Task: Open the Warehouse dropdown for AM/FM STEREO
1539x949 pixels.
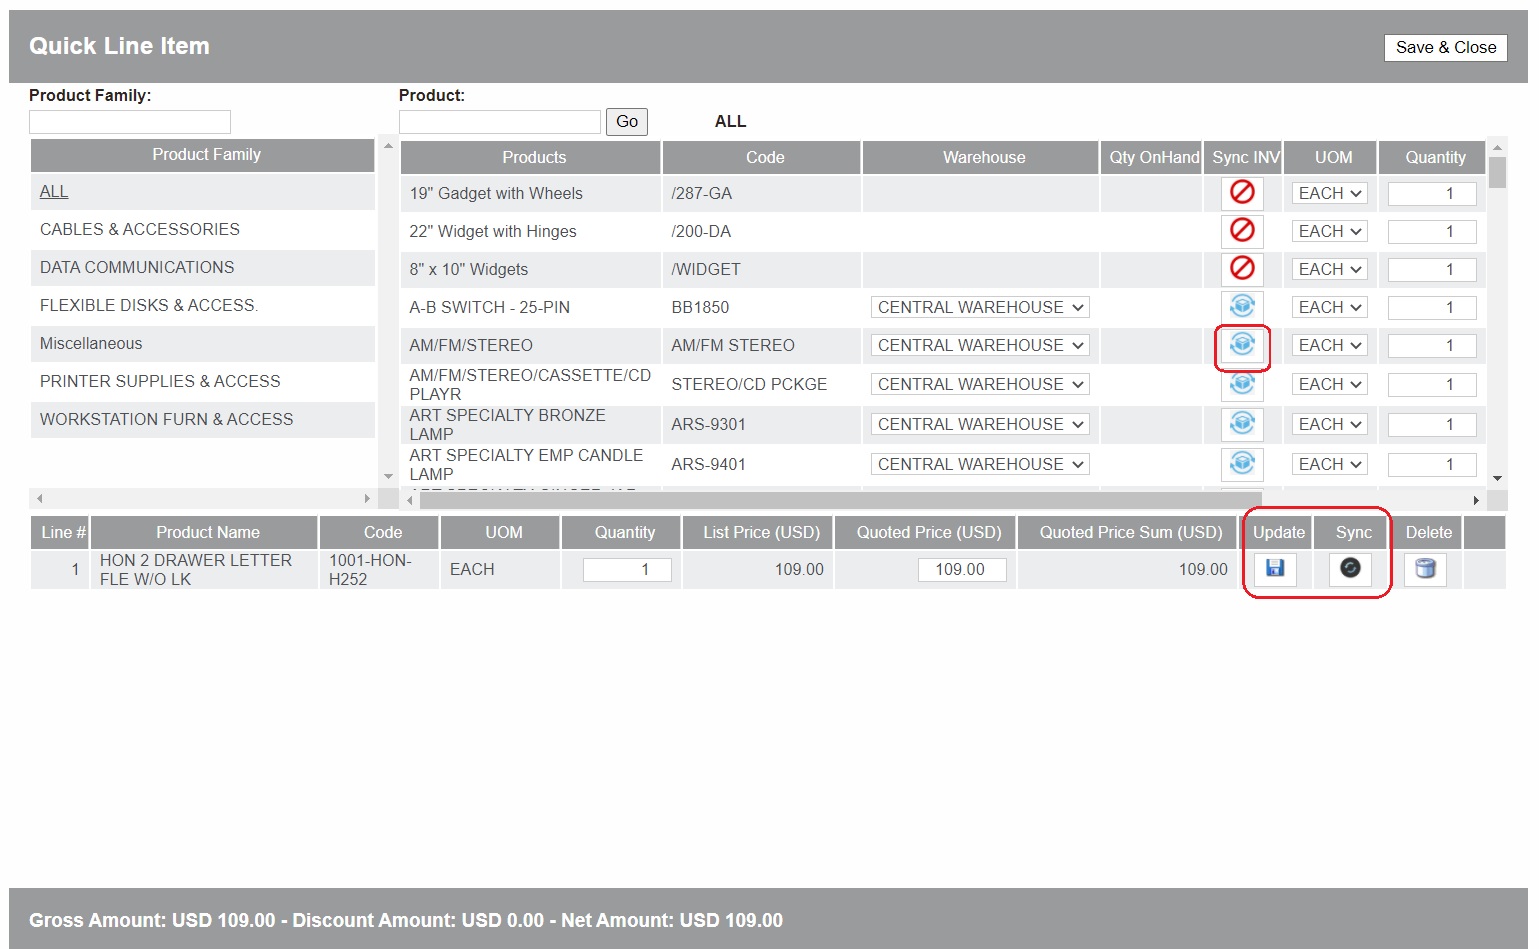Action: tap(979, 345)
